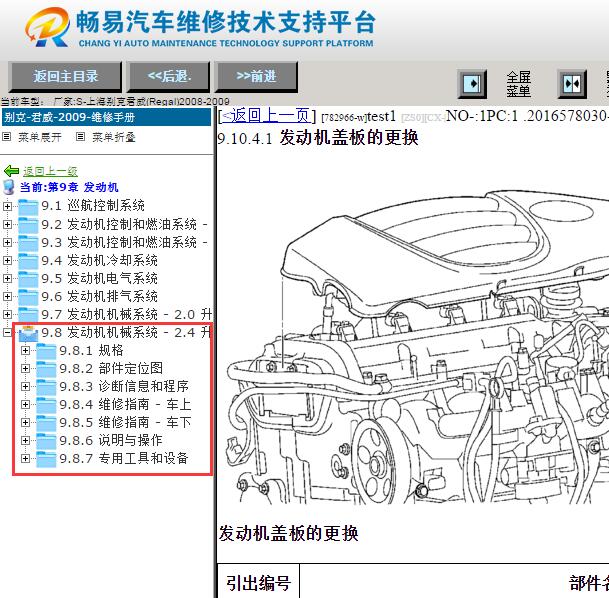Click the 9.8.6 说明与操作 folder icon
Viewport: 609px width, 598px height.
[x=46, y=441]
